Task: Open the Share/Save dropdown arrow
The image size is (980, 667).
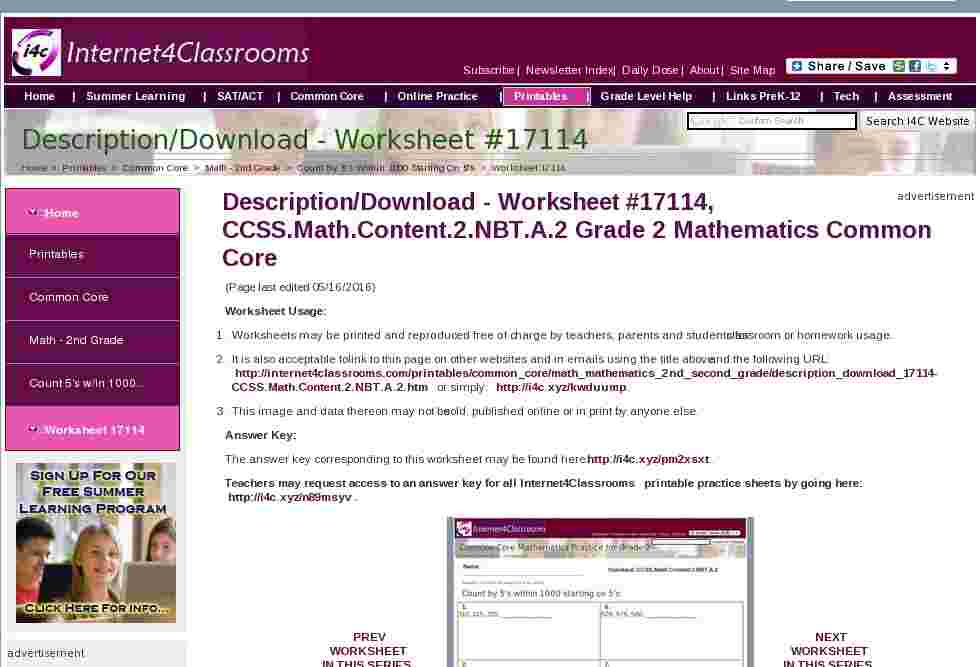Action: point(946,66)
